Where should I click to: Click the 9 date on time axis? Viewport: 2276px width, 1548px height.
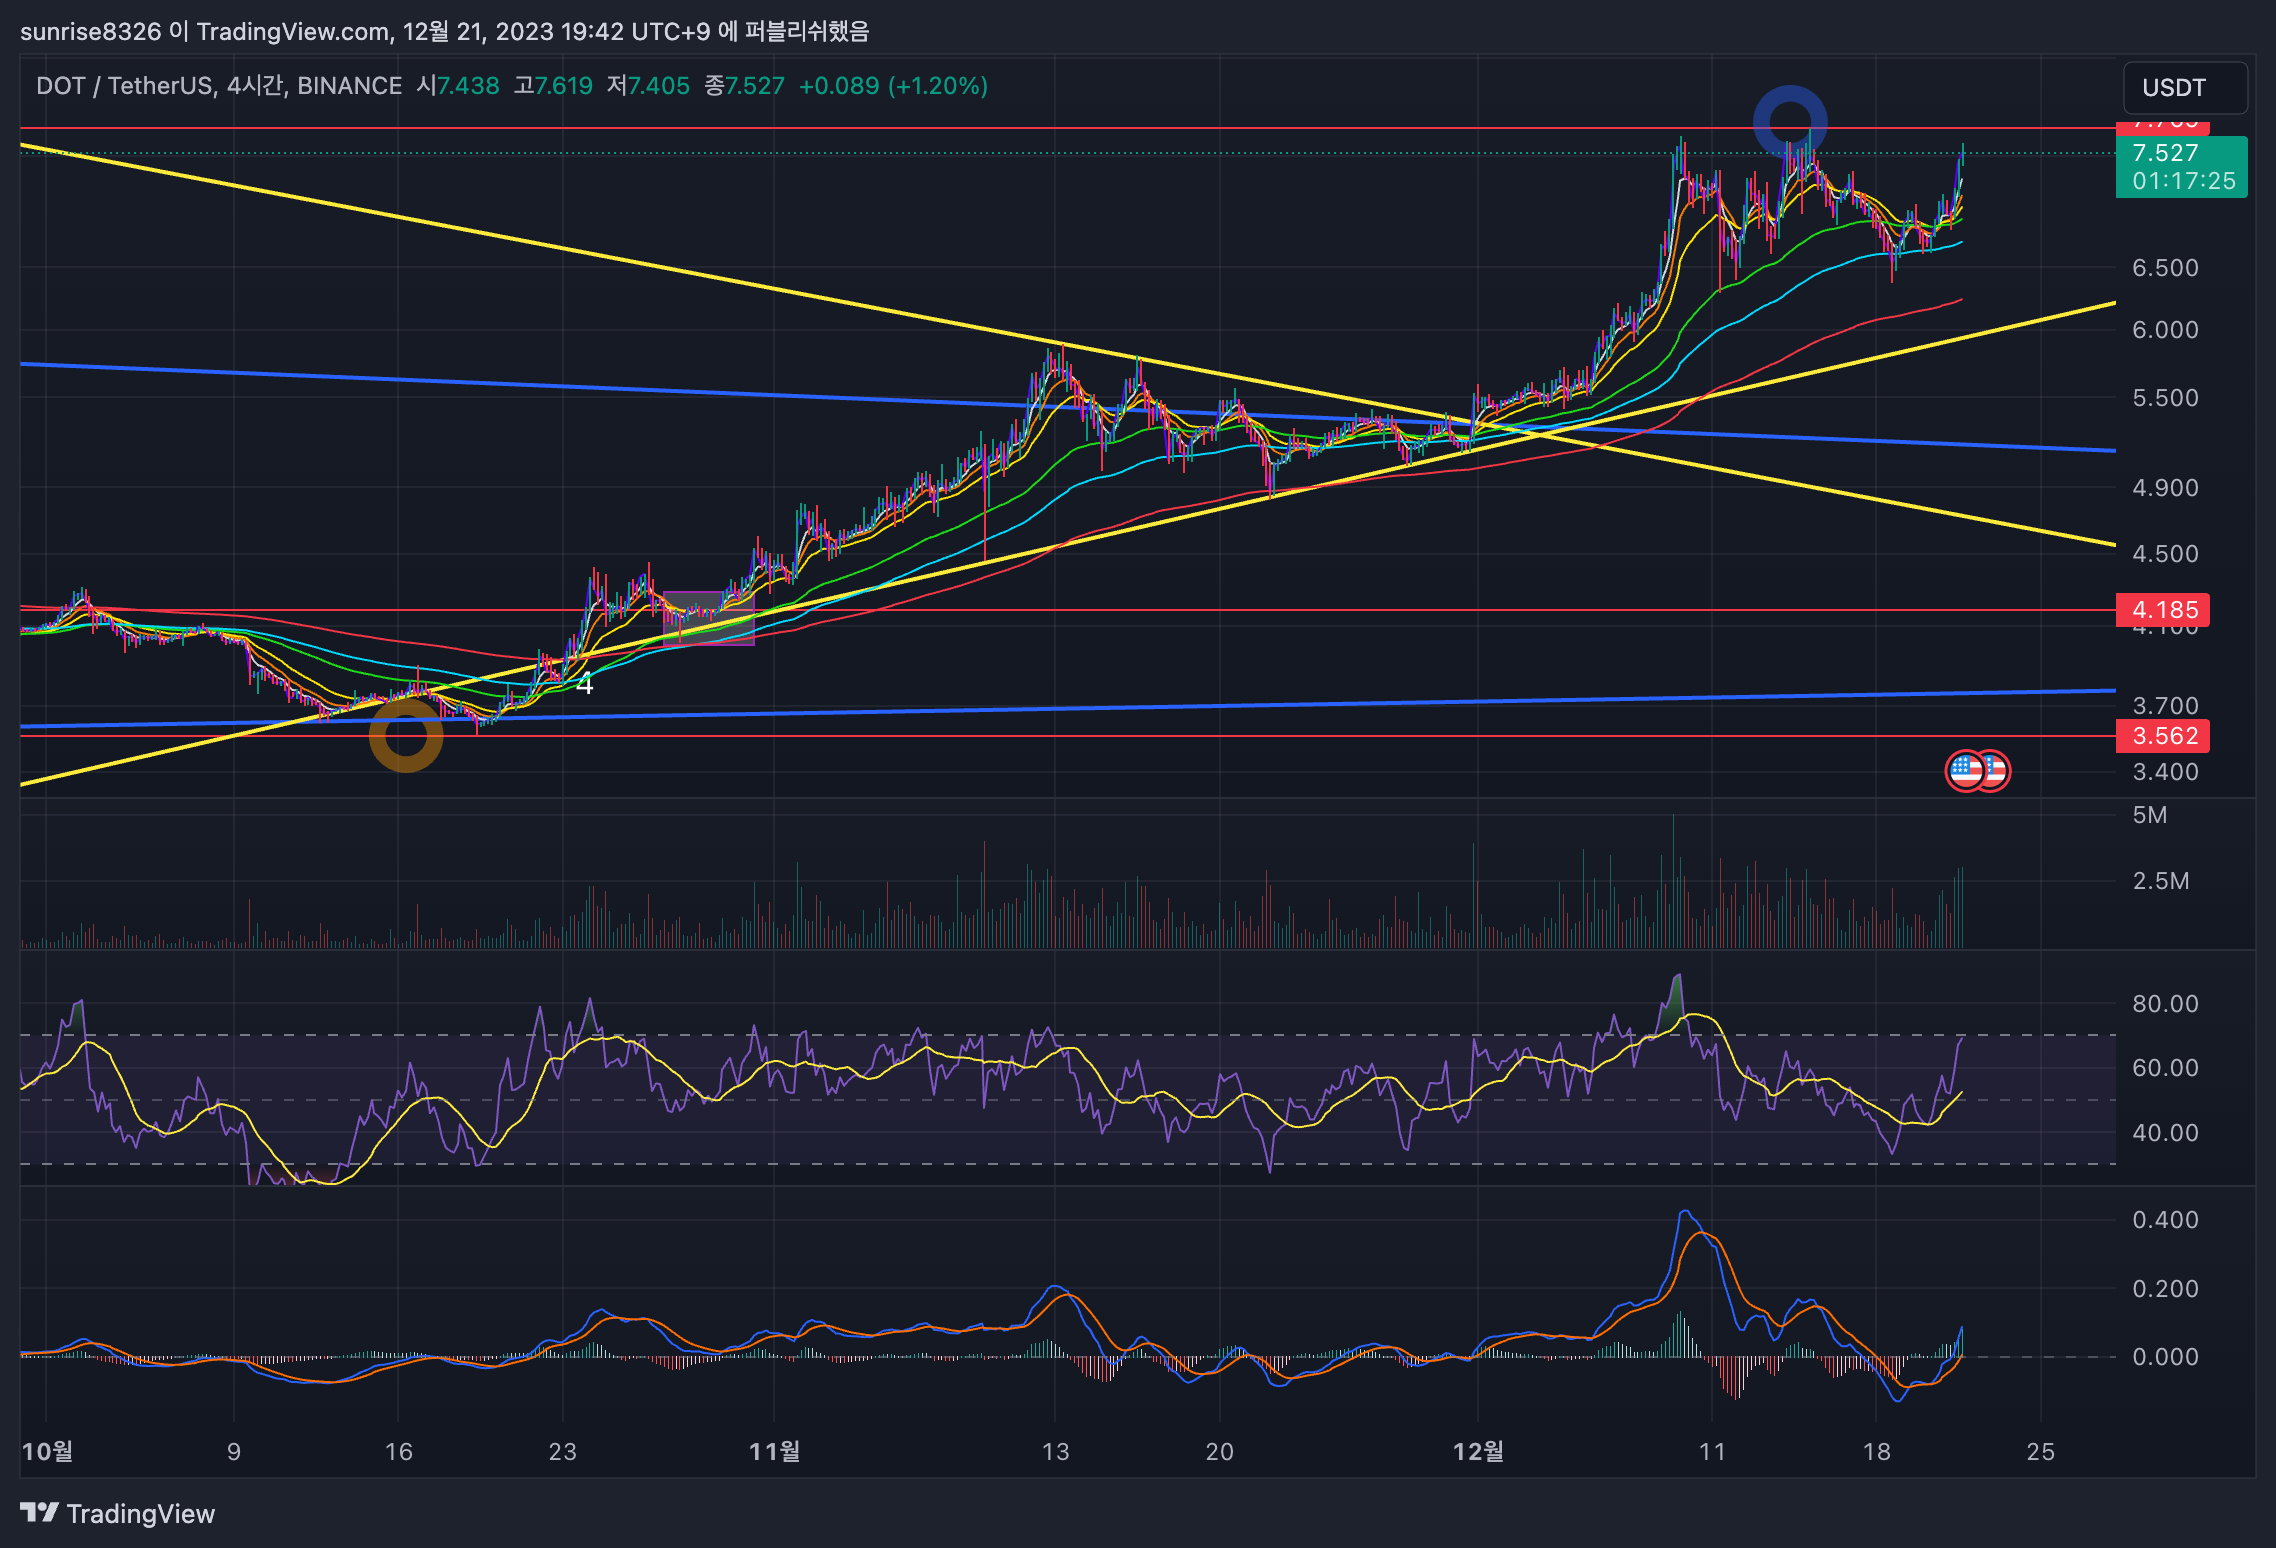pos(234,1452)
